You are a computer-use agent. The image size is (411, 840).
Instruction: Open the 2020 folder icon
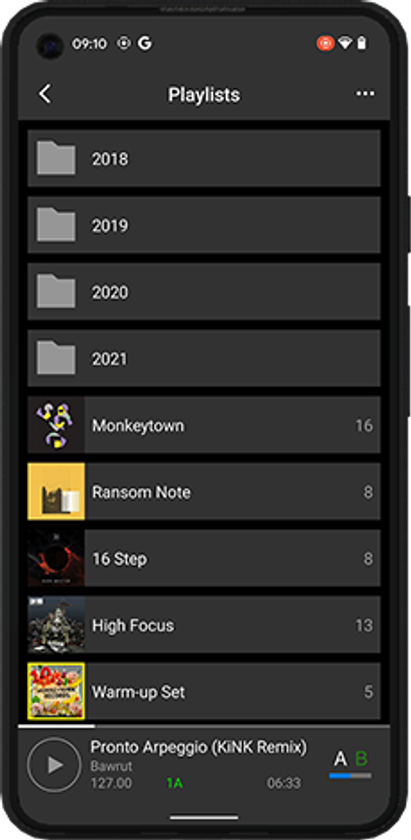coord(56,291)
